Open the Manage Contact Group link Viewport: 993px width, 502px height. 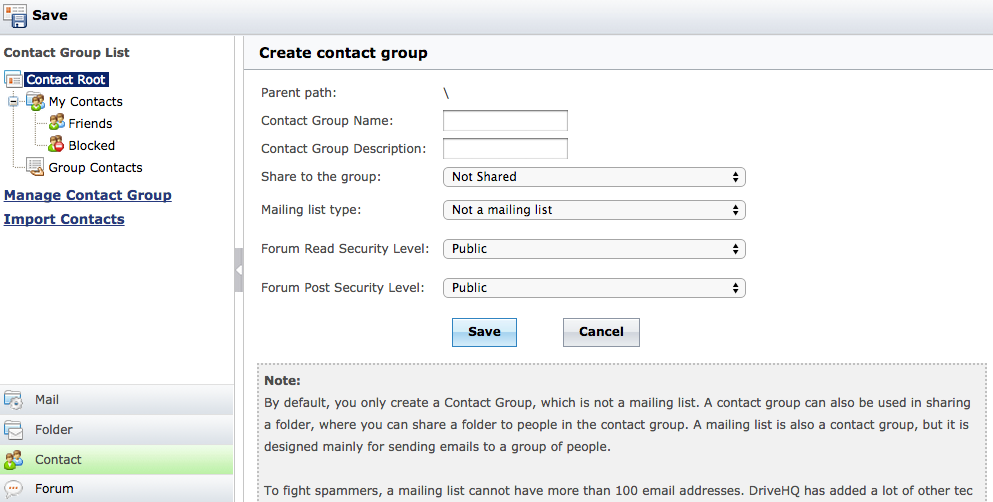(88, 195)
